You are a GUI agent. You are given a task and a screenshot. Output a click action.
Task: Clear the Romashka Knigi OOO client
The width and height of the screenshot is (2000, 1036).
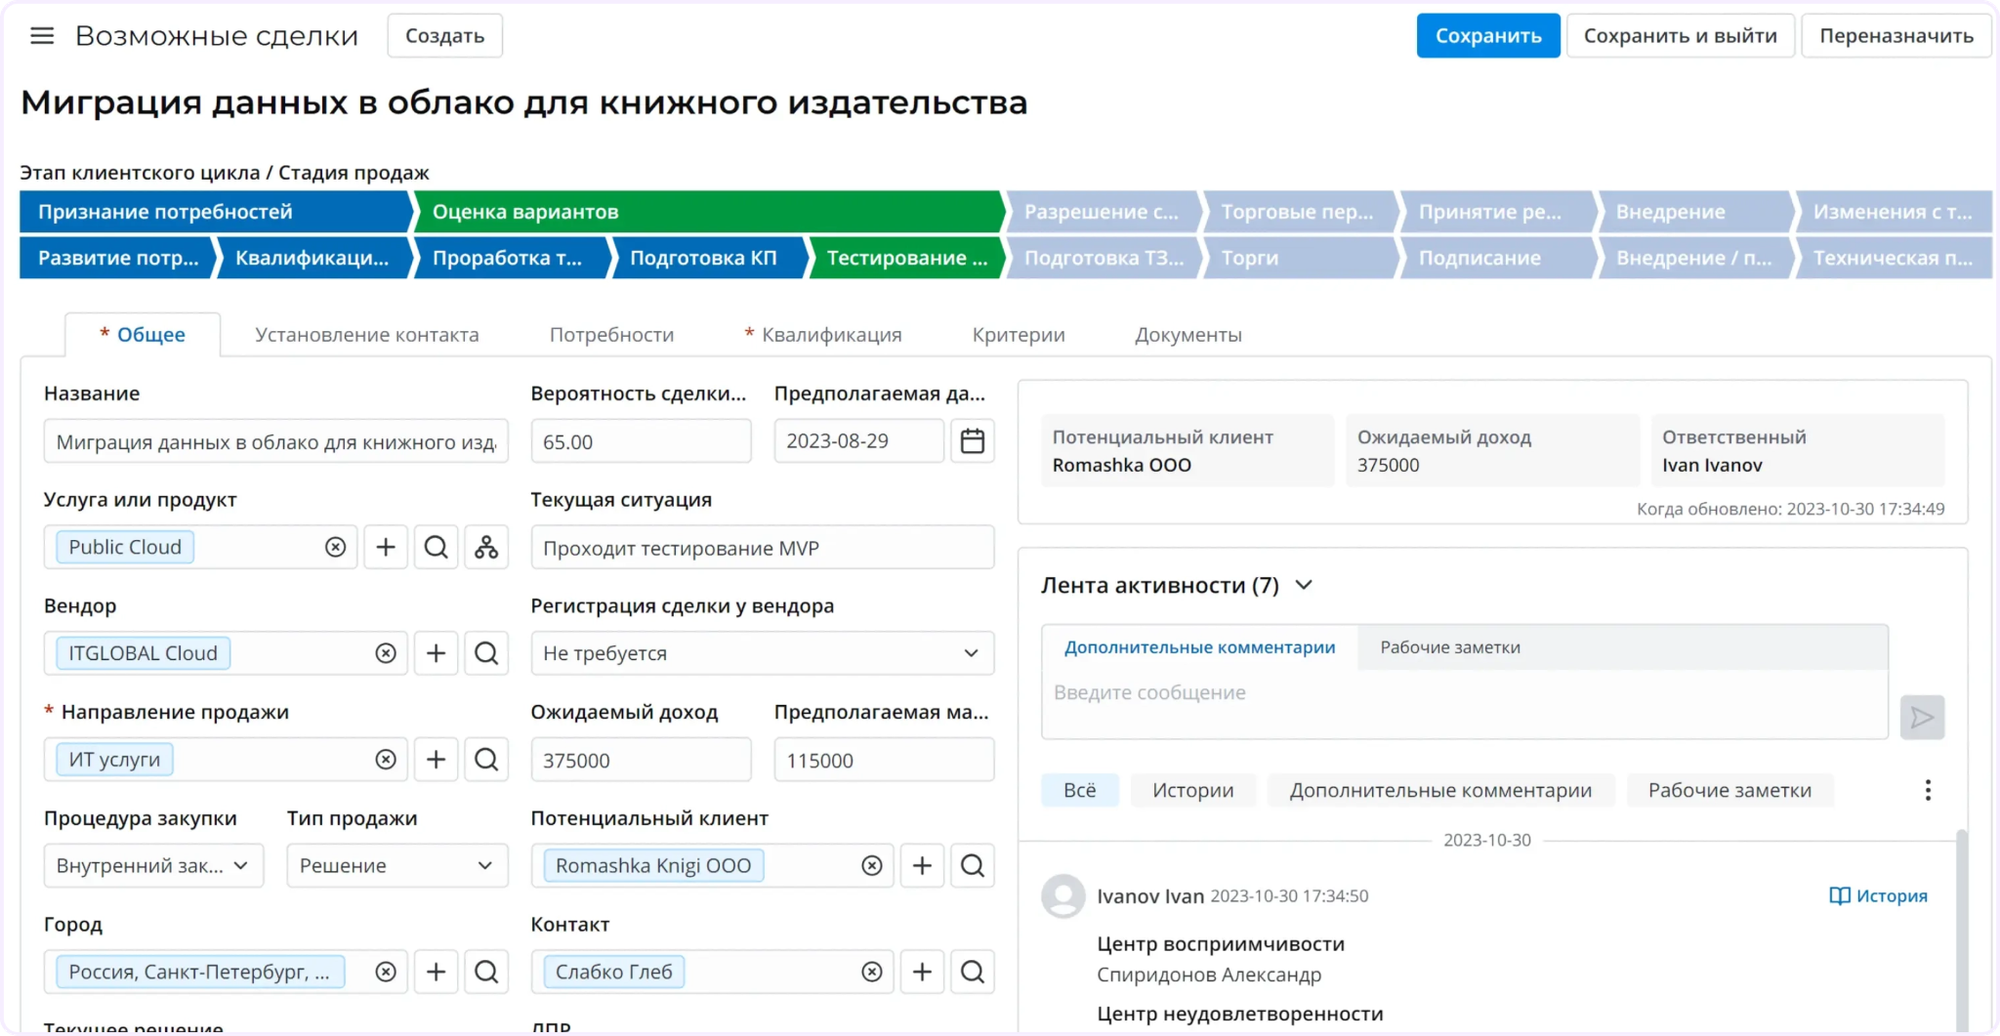pyautogui.click(x=872, y=865)
